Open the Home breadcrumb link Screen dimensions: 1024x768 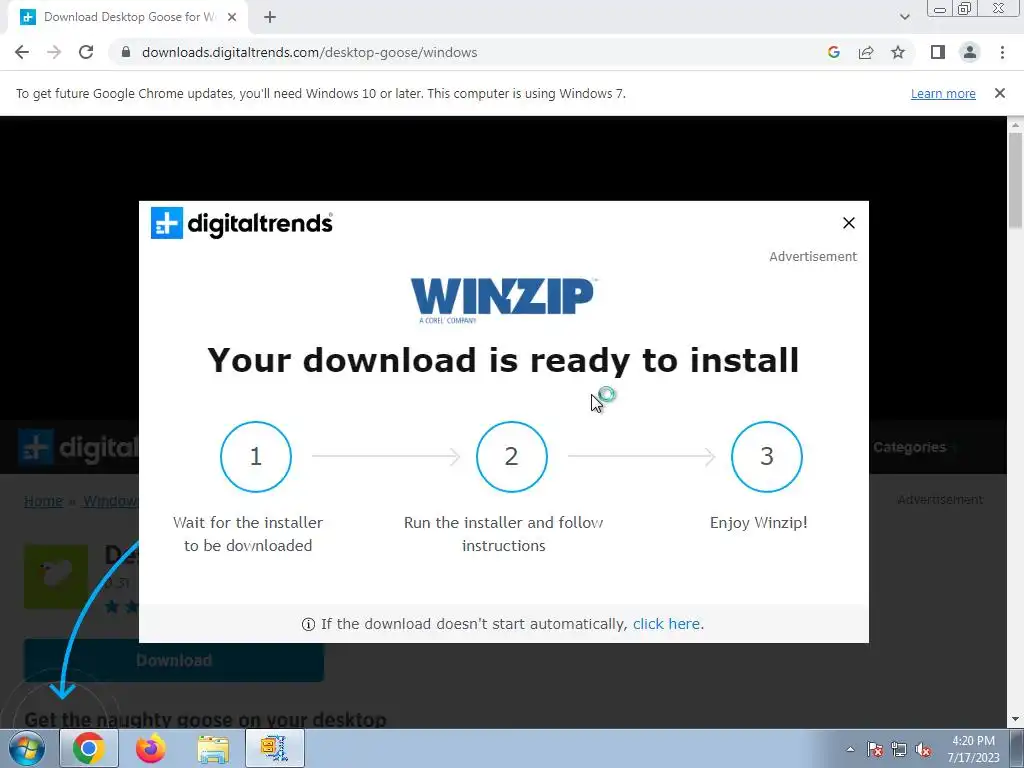tap(43, 501)
